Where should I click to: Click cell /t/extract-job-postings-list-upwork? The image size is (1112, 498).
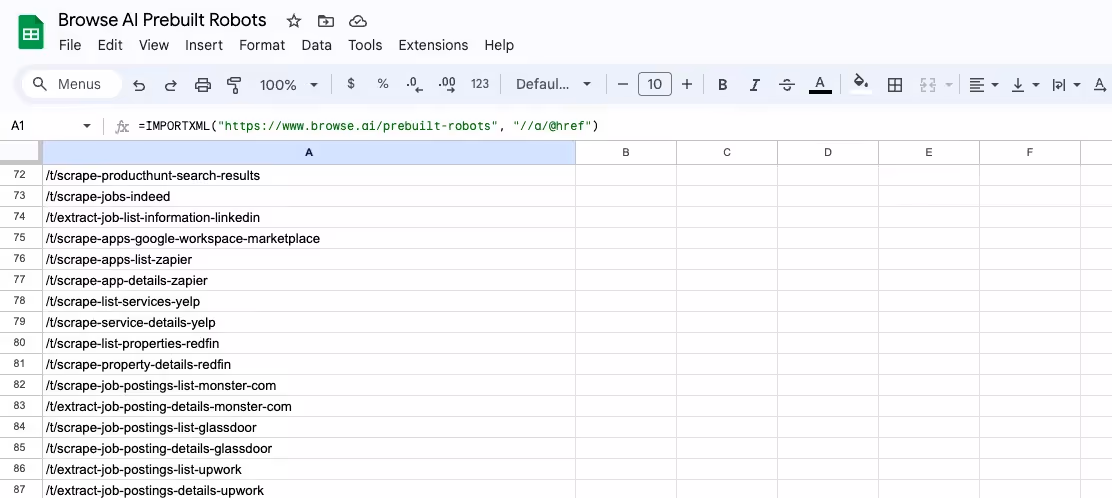tap(308, 470)
